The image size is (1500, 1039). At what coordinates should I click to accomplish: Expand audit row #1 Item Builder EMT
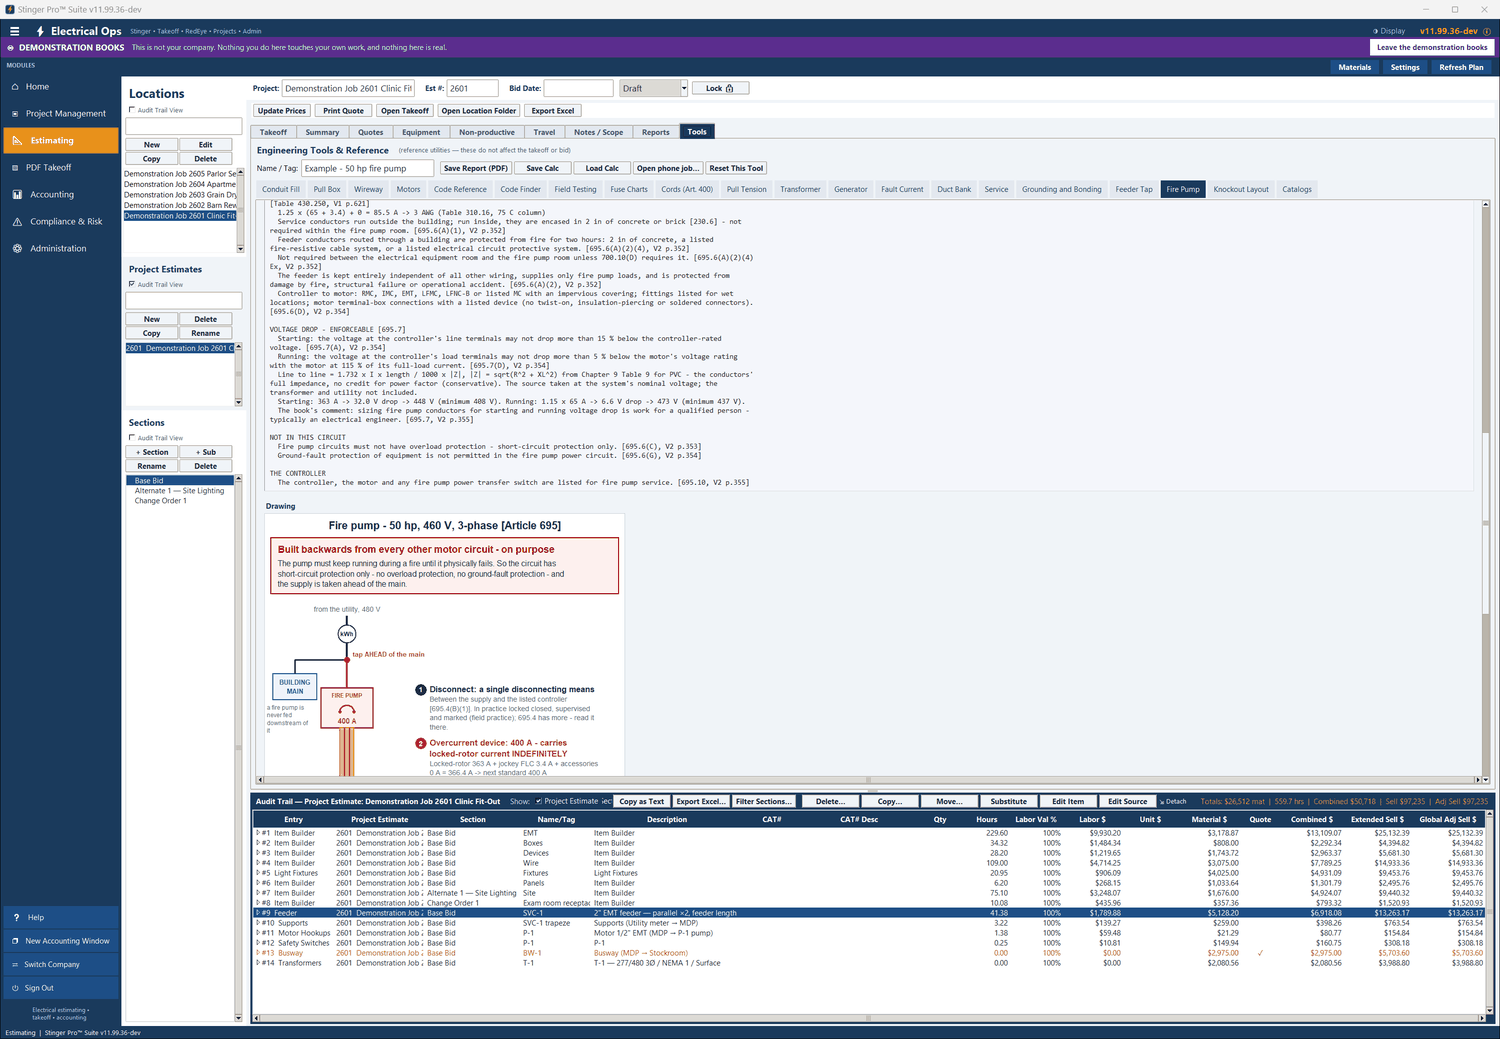tap(258, 833)
